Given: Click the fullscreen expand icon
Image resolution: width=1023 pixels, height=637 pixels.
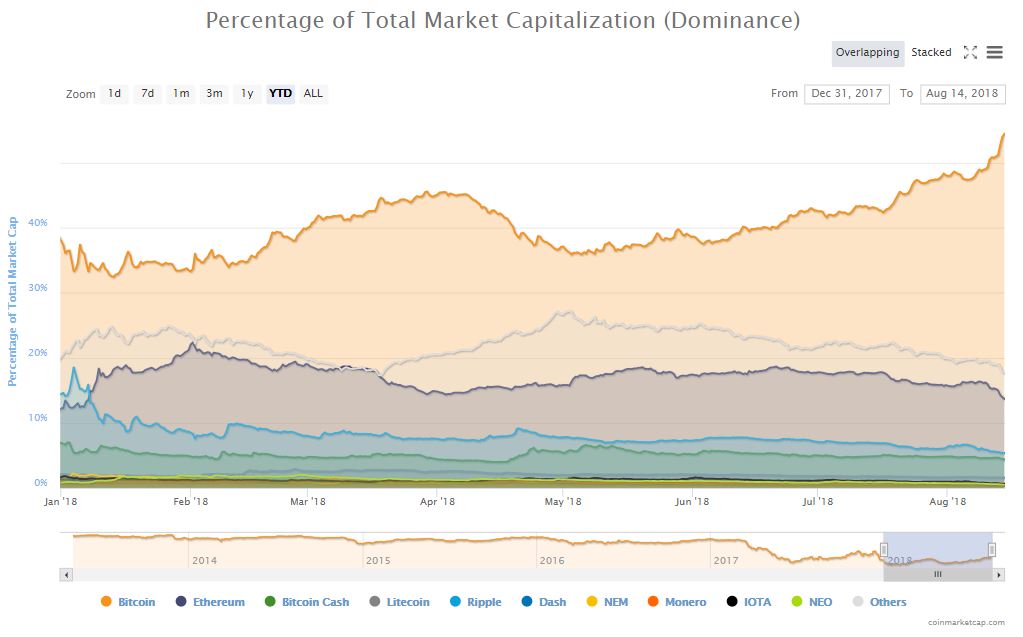Looking at the screenshot, I should [970, 52].
